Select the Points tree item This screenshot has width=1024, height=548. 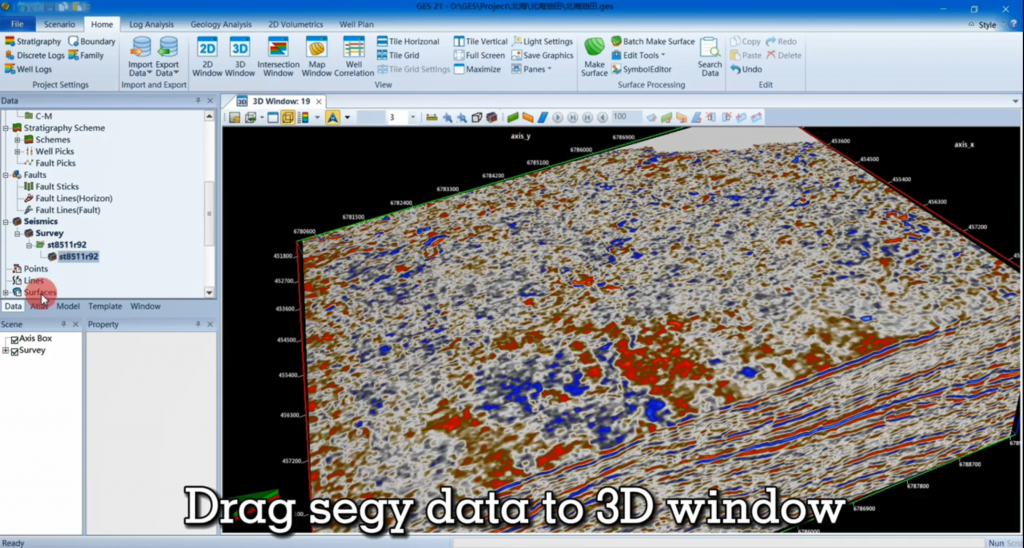[35, 269]
